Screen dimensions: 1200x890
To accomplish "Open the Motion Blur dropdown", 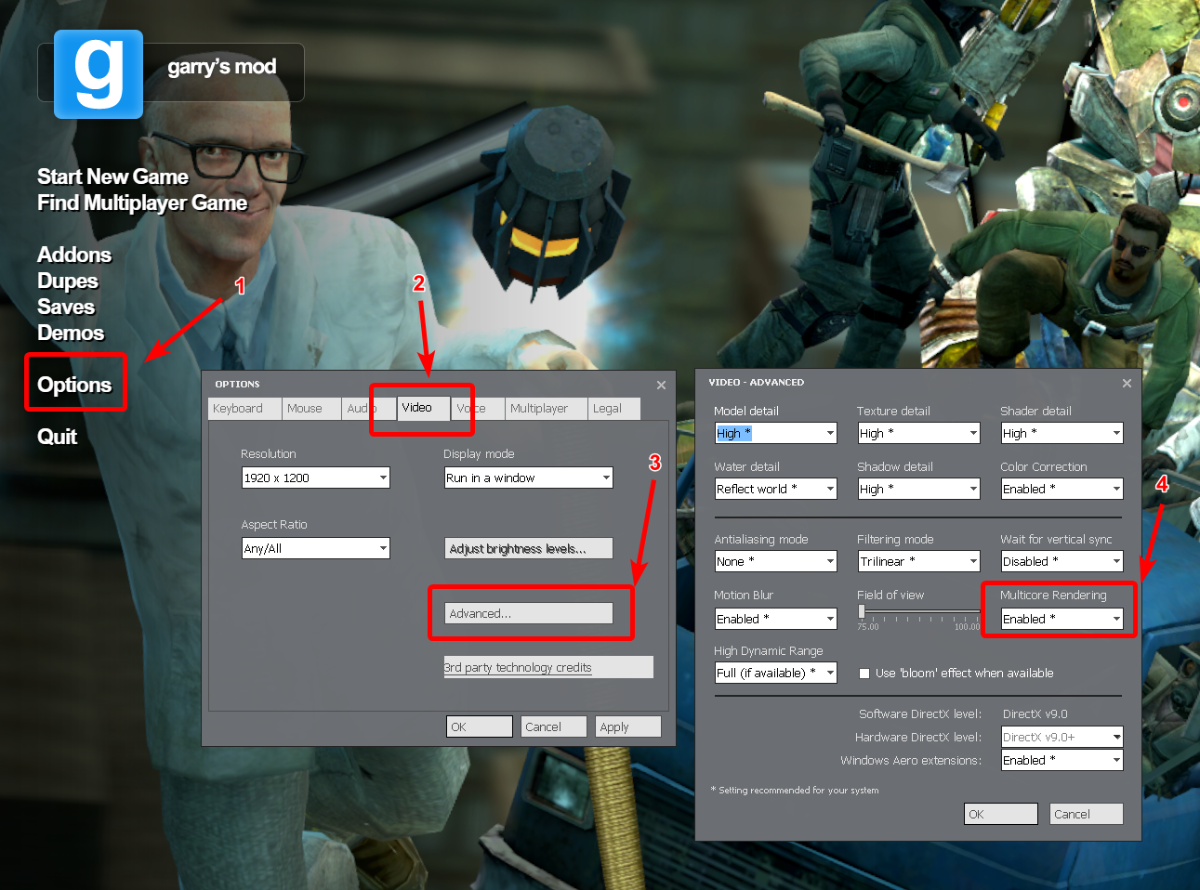I will click(x=775, y=619).
